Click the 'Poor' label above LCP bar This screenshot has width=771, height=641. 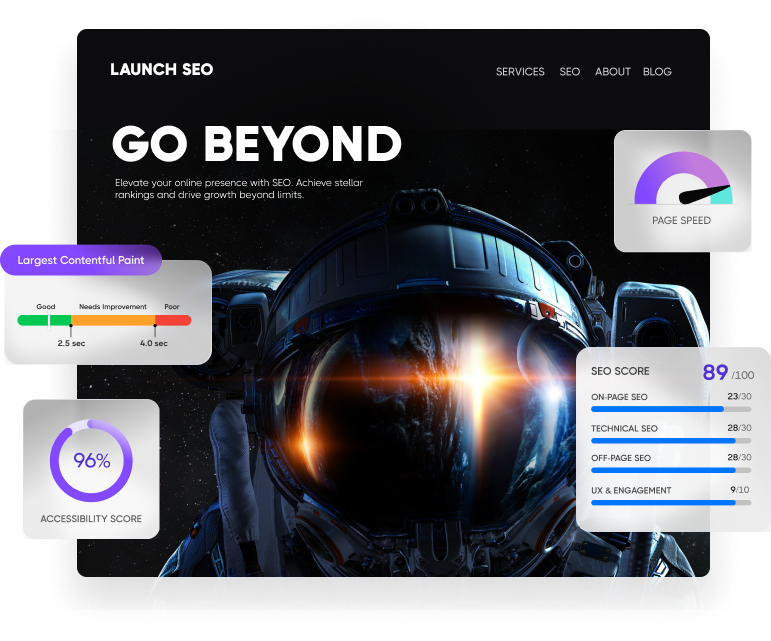pos(172,306)
